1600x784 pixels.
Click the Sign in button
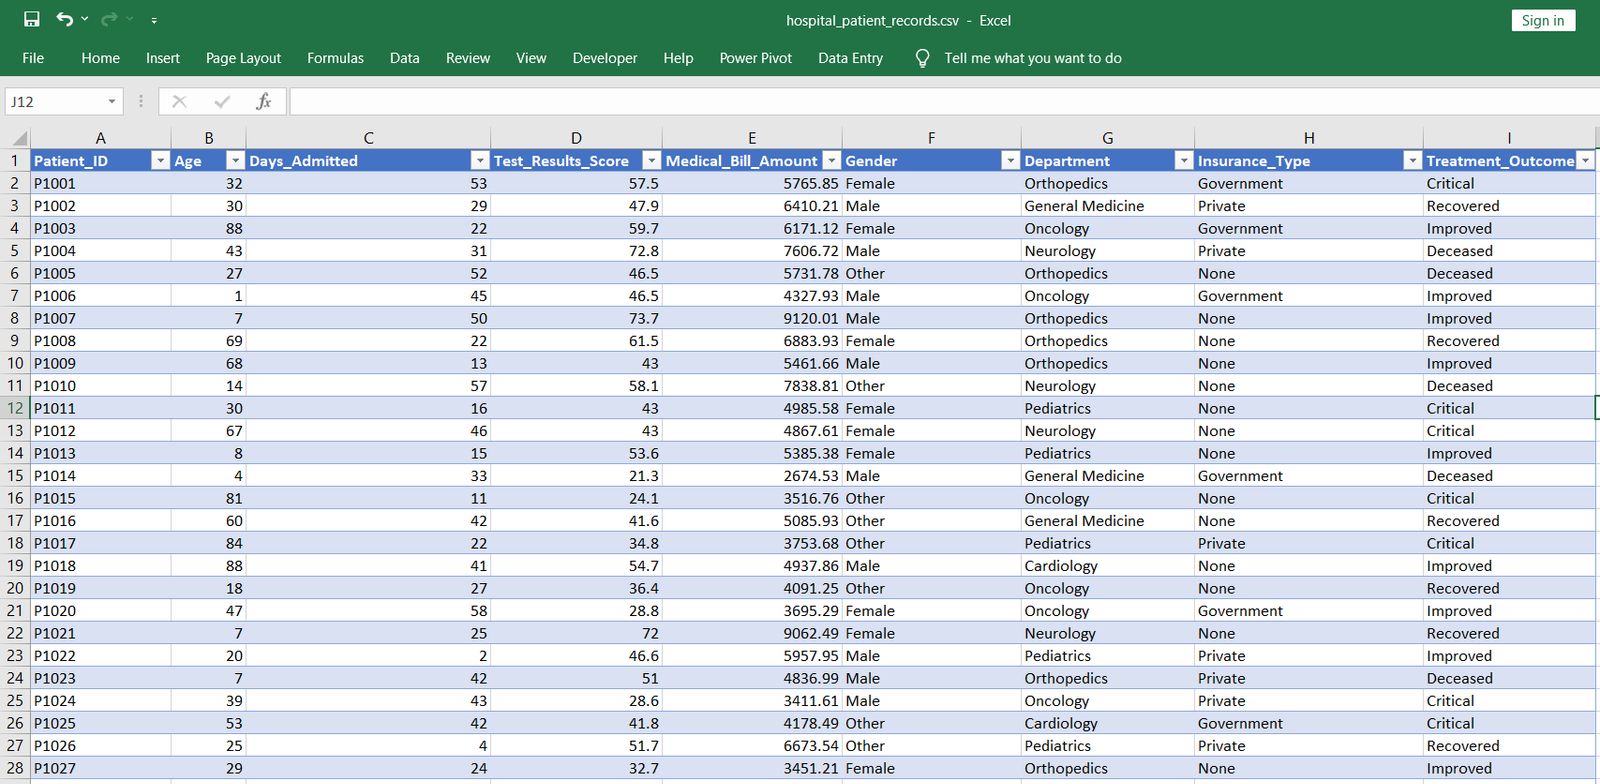1542,20
